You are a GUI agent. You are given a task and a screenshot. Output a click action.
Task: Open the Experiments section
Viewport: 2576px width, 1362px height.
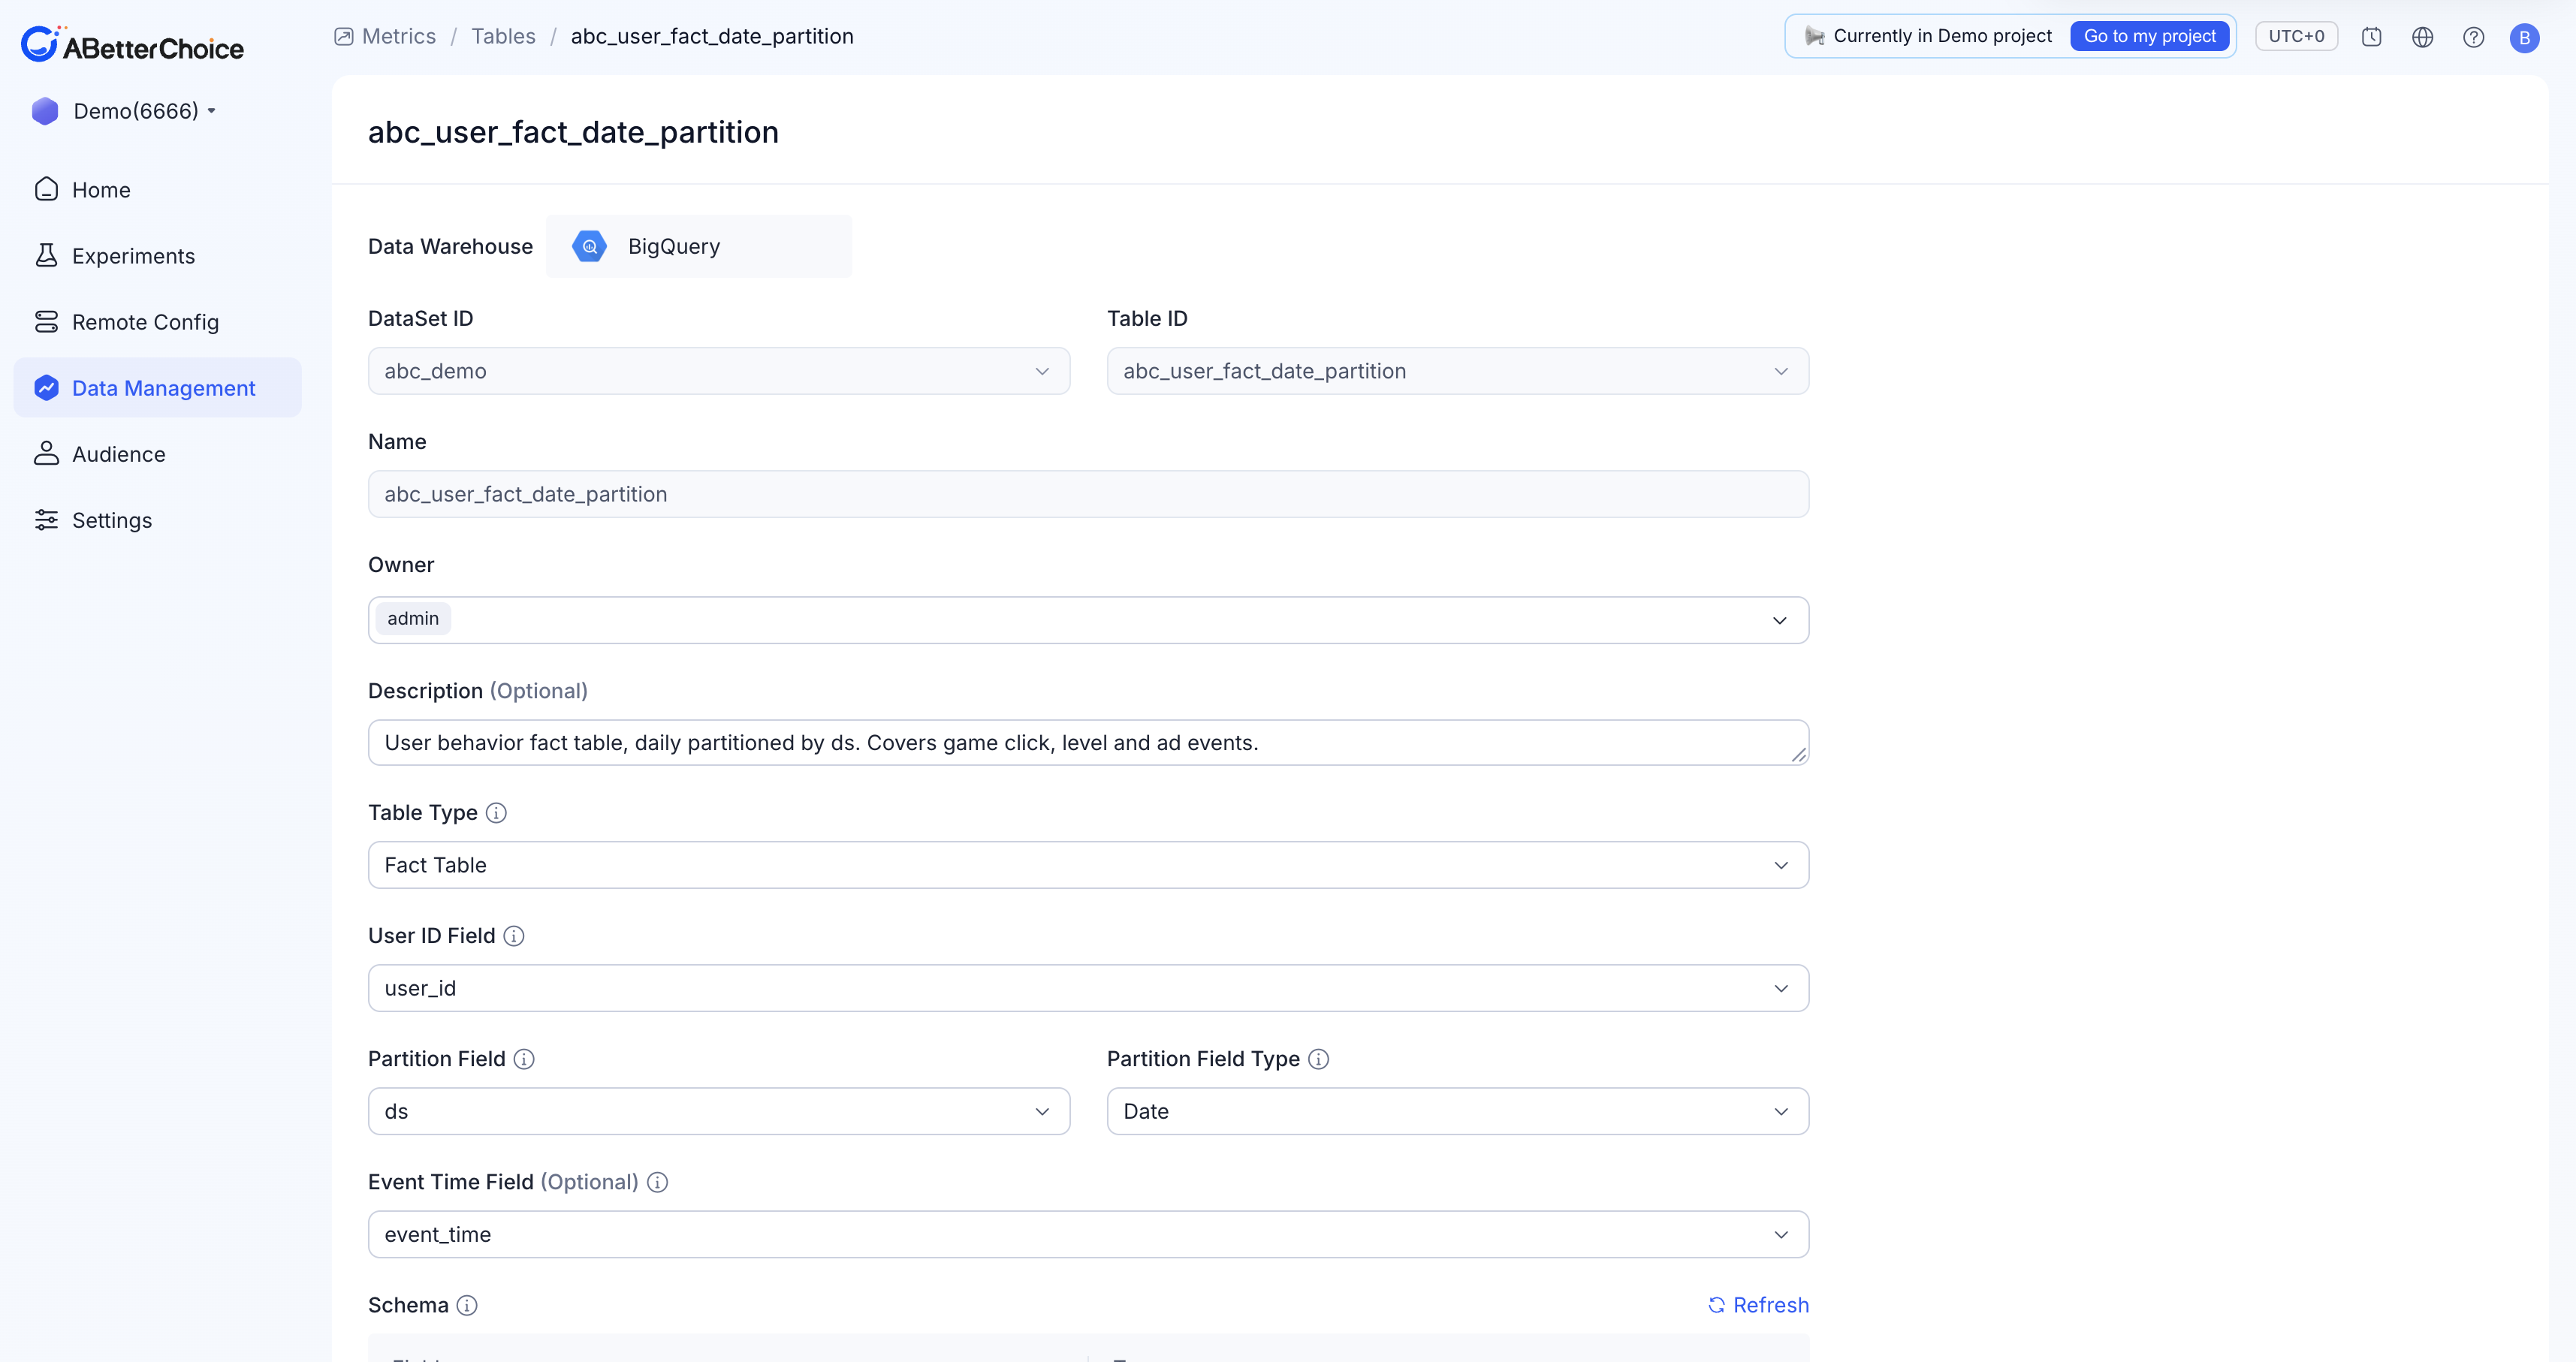coord(158,255)
